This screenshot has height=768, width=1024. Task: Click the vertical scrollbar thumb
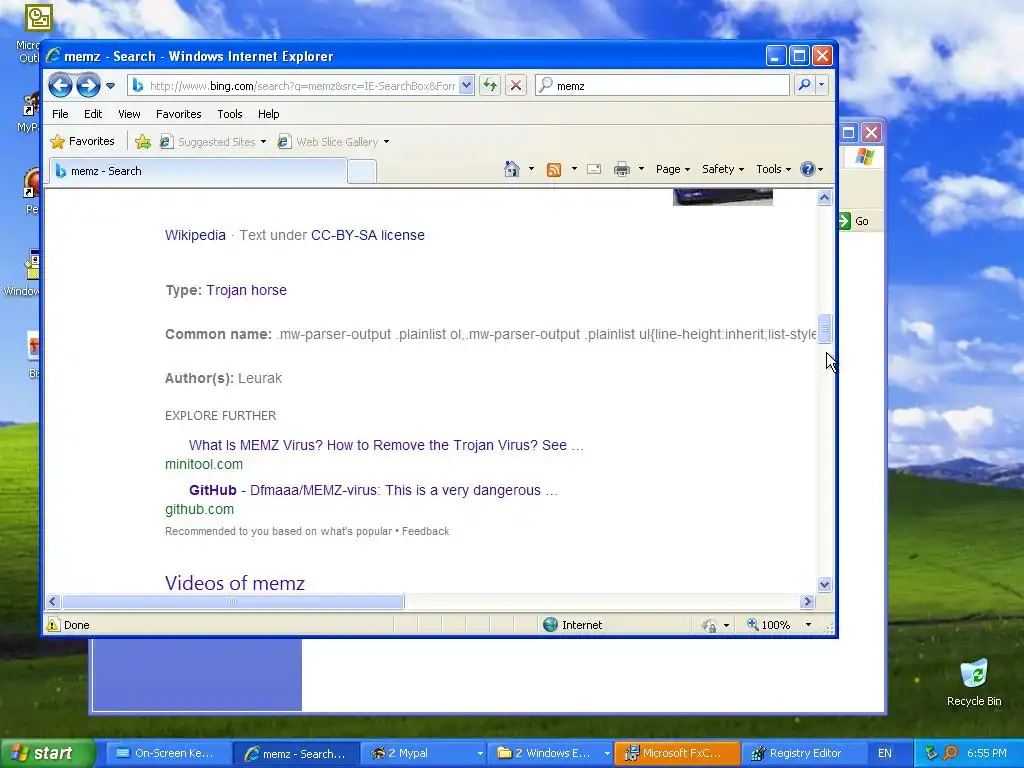(x=824, y=328)
